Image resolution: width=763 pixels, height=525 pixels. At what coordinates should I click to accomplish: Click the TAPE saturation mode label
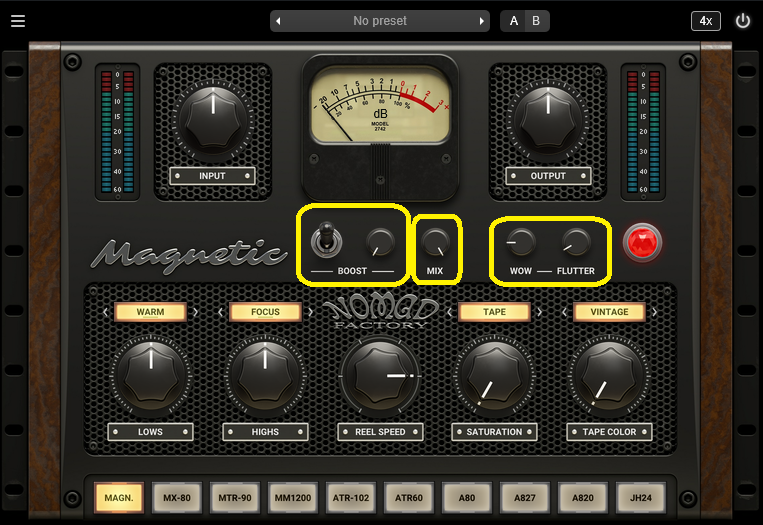tap(494, 312)
